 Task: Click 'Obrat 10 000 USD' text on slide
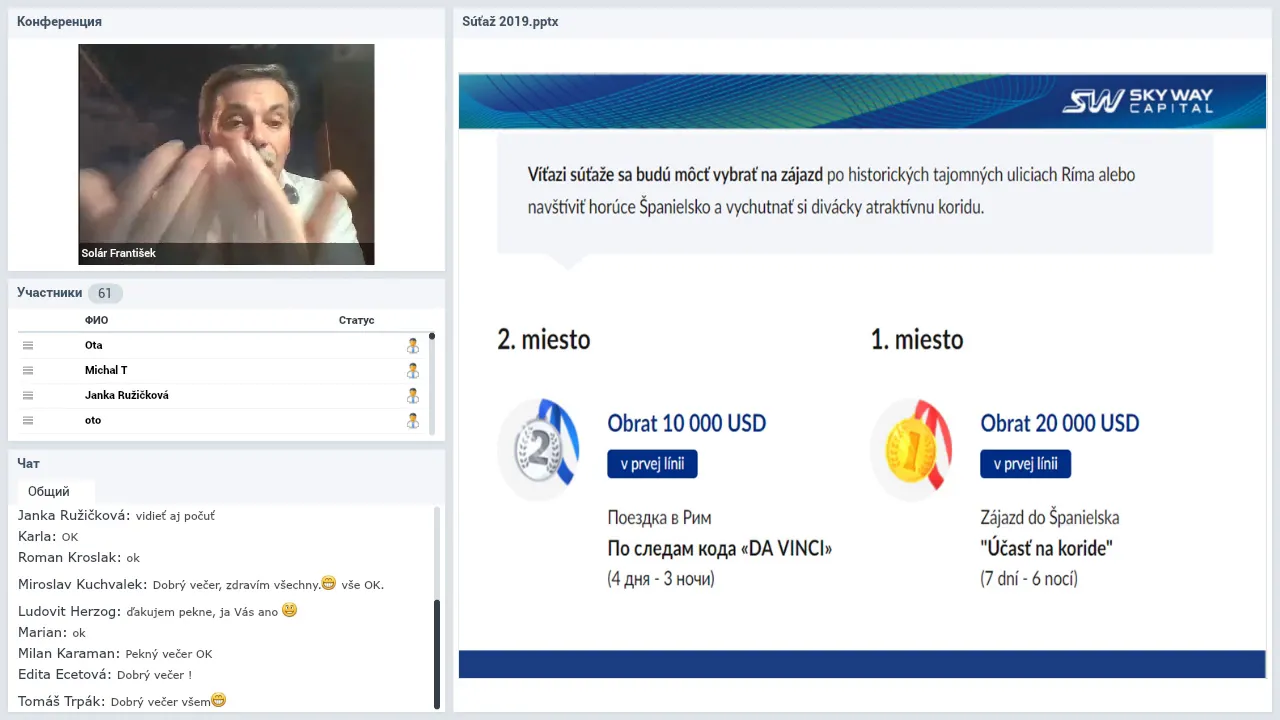point(687,423)
